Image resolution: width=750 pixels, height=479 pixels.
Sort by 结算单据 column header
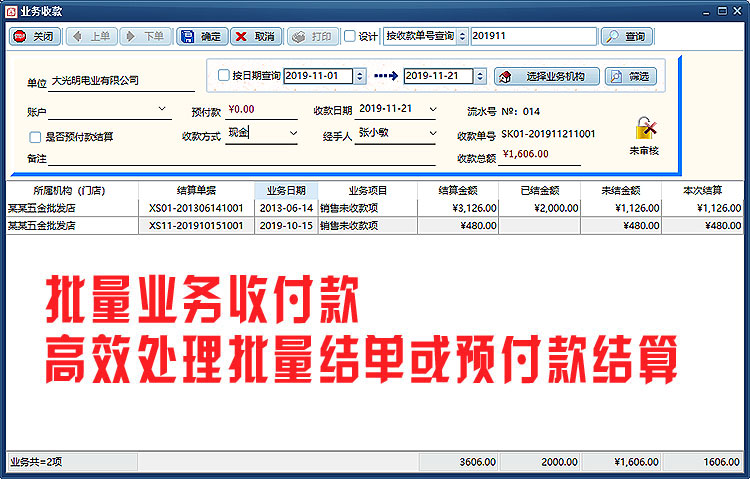point(196,190)
